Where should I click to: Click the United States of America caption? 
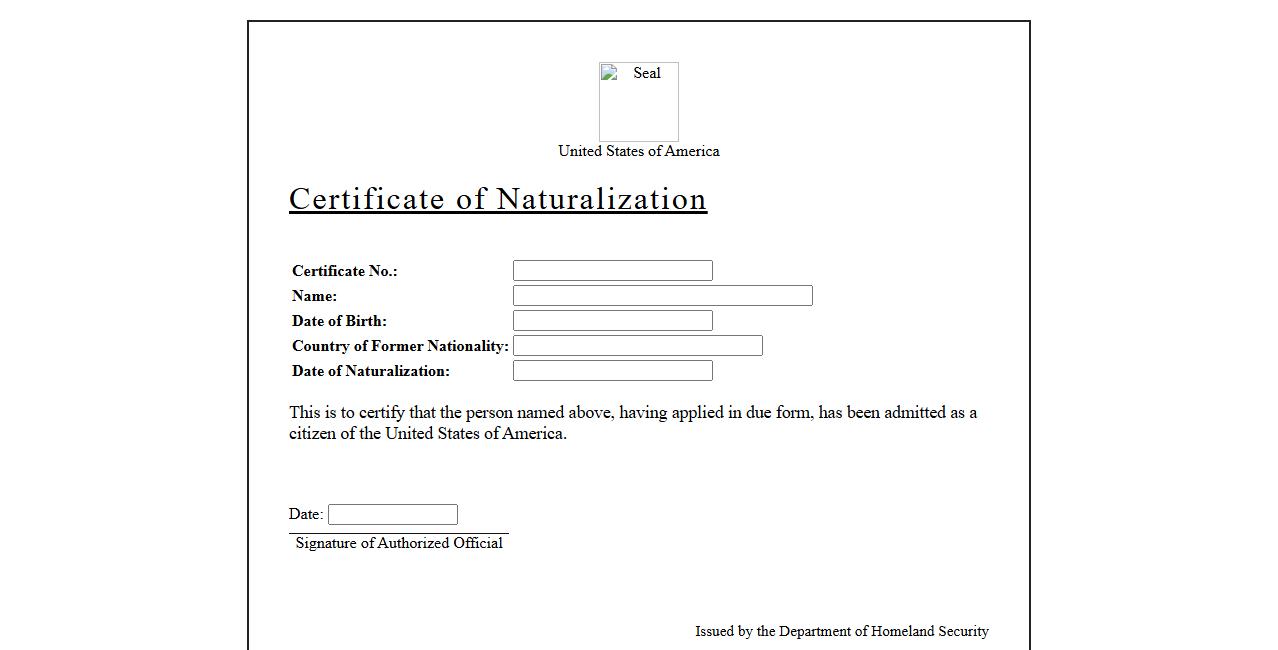point(638,151)
